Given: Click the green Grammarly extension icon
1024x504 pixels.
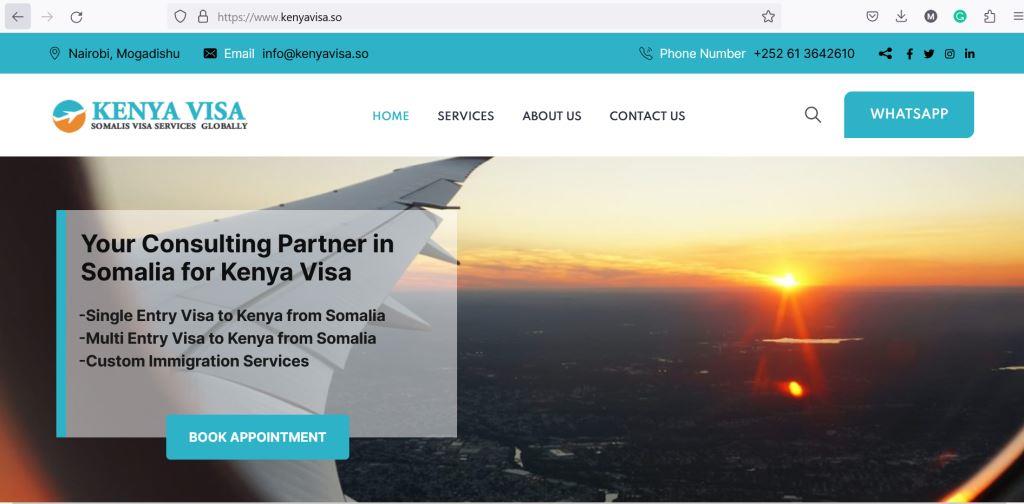Looking at the screenshot, I should pos(960,17).
